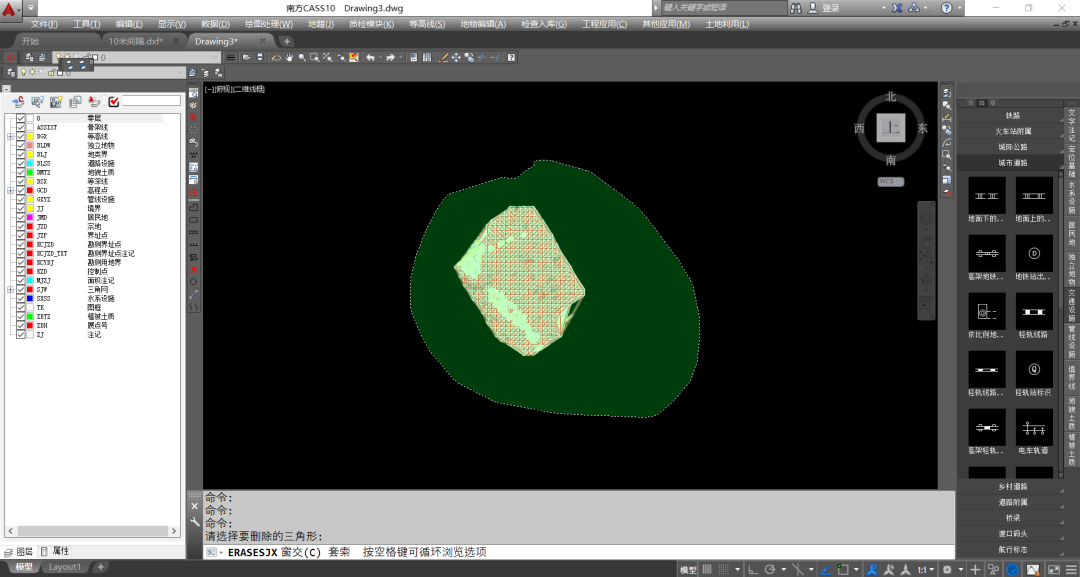Click the app menu red A logo
This screenshot has width=1080, height=577.
[x=10, y=8]
